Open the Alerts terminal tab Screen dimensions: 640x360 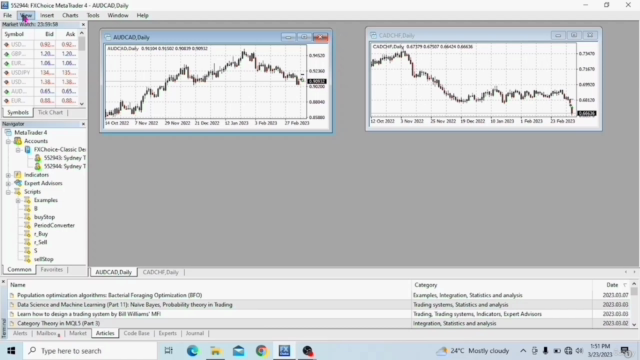(x=20, y=333)
